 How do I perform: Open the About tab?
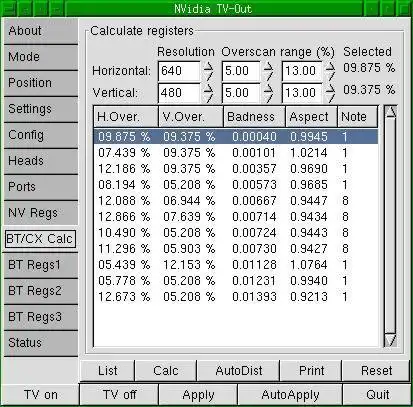(x=41, y=31)
